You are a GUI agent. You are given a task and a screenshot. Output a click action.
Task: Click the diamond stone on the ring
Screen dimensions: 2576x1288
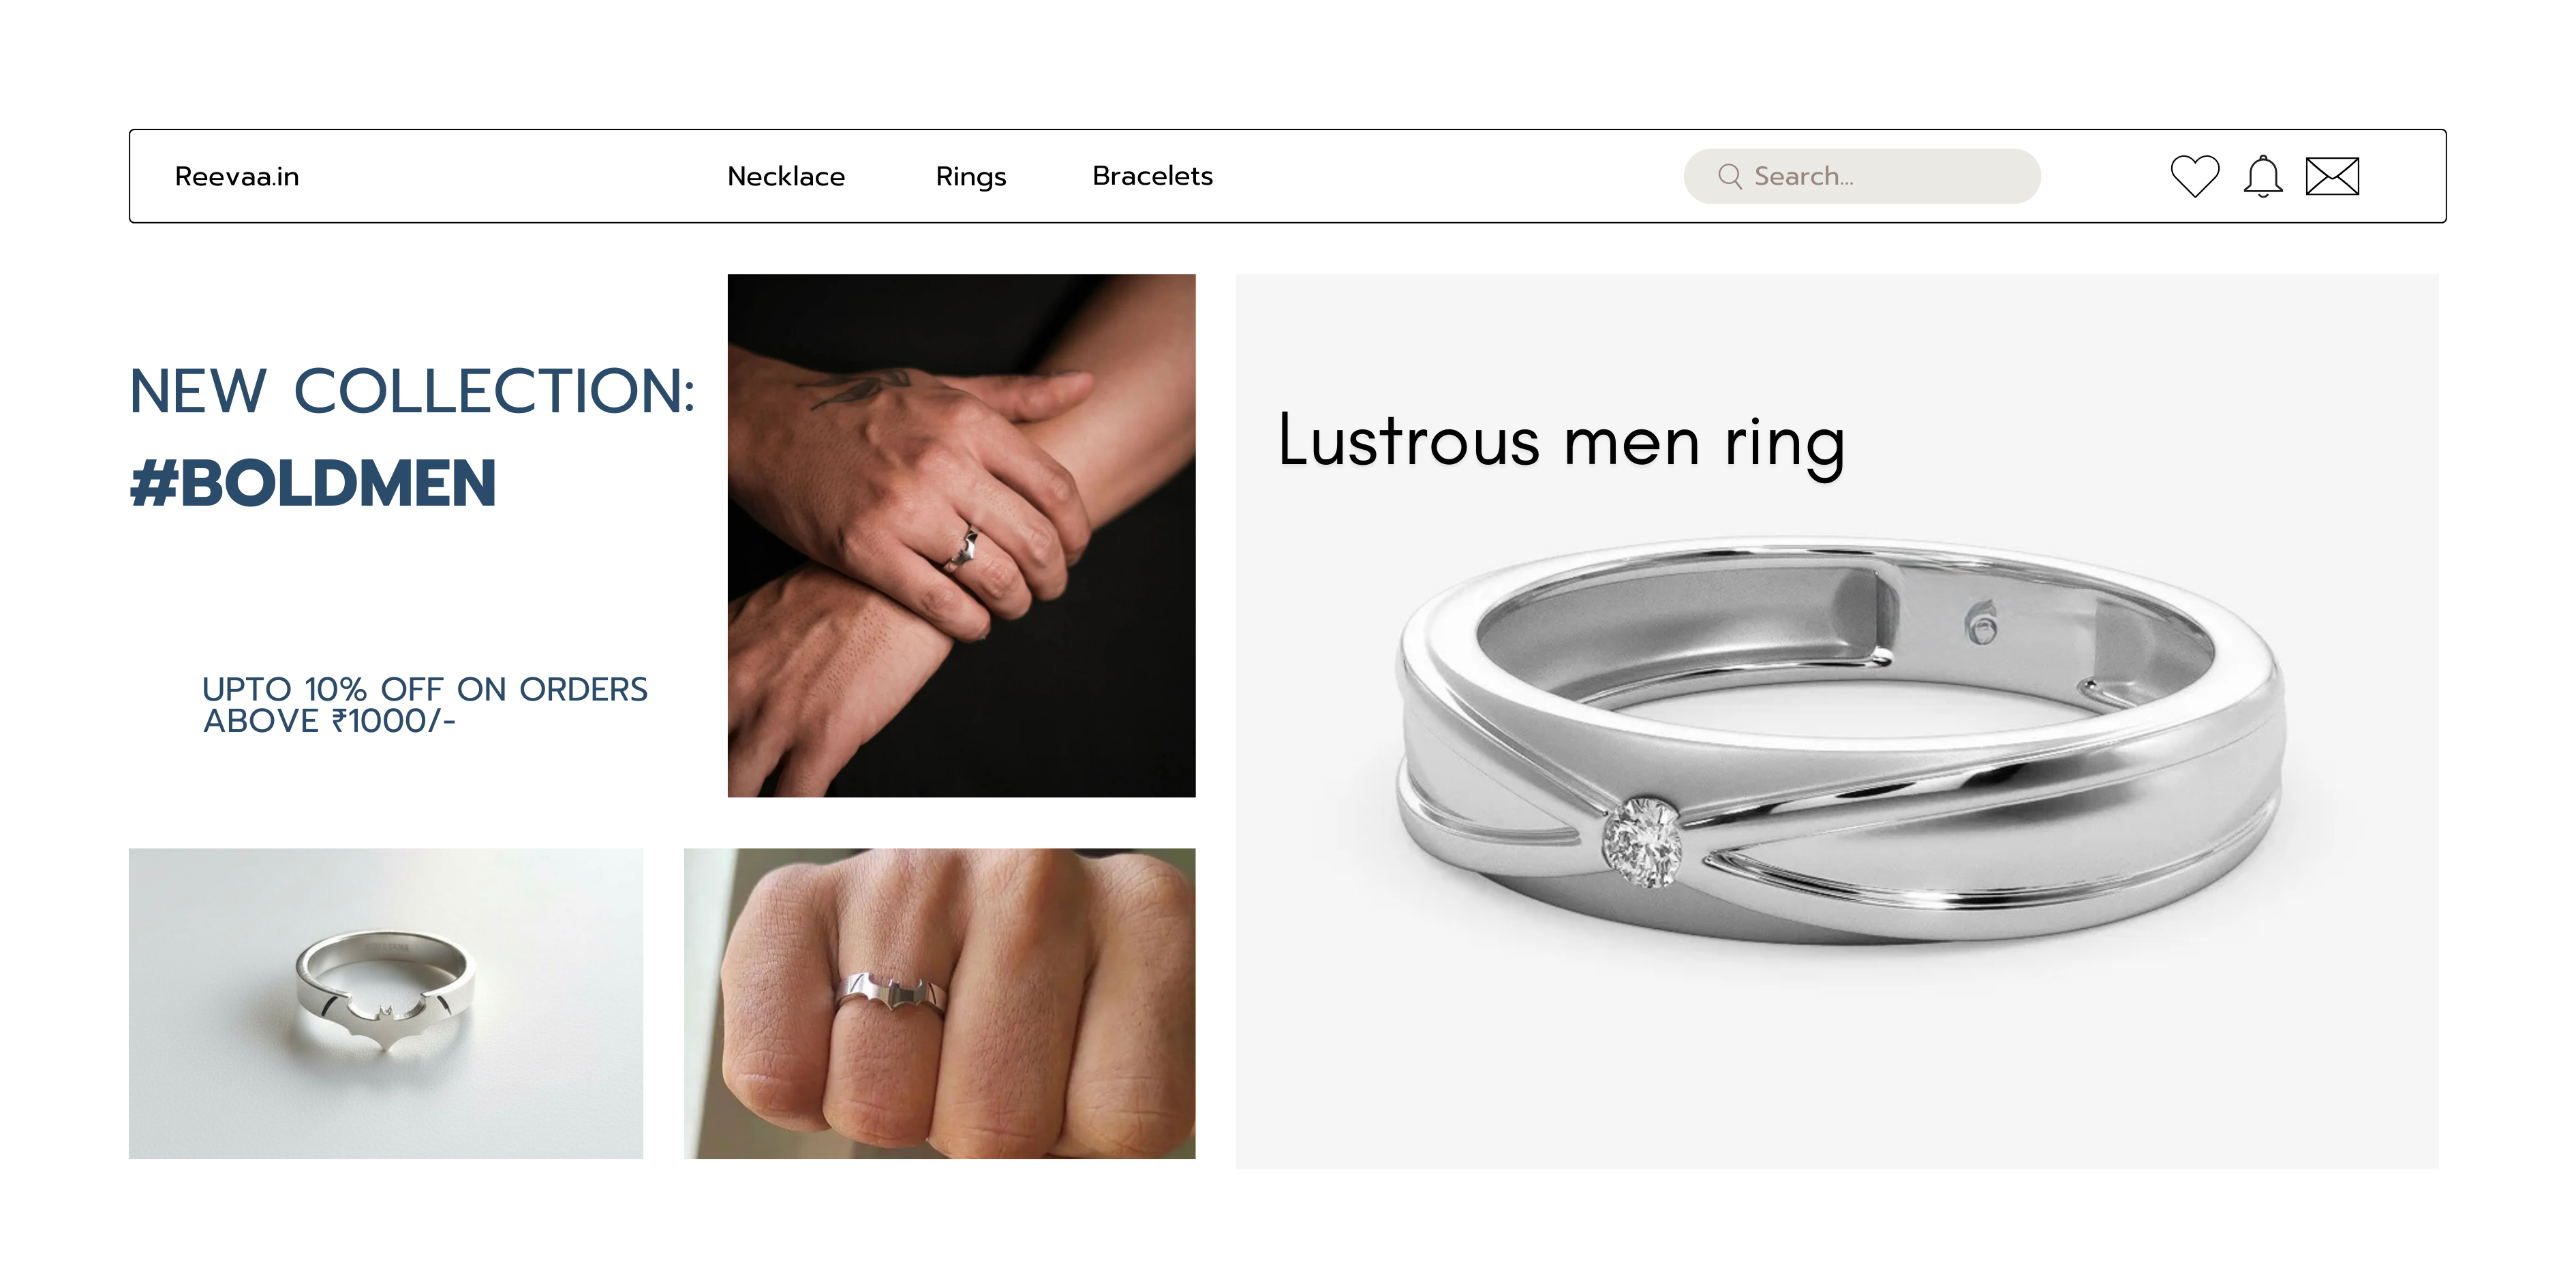1641,841
